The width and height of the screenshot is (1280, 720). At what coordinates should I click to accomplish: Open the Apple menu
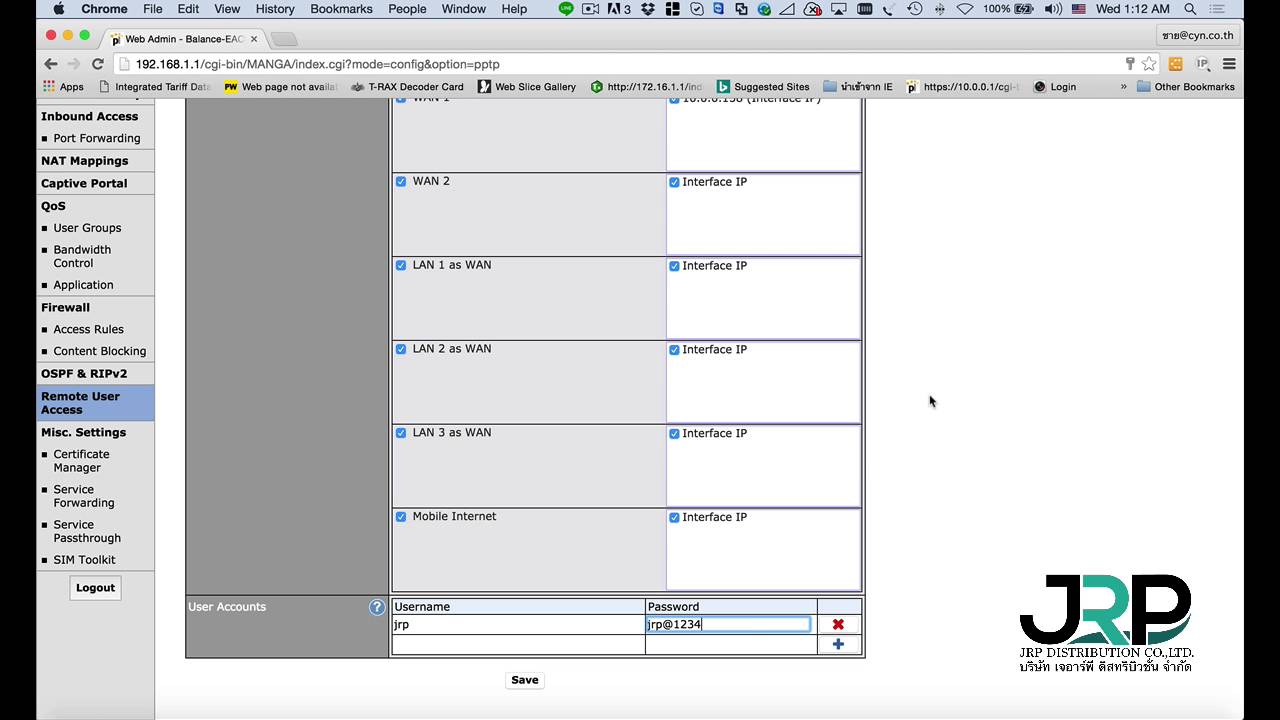pos(58,9)
